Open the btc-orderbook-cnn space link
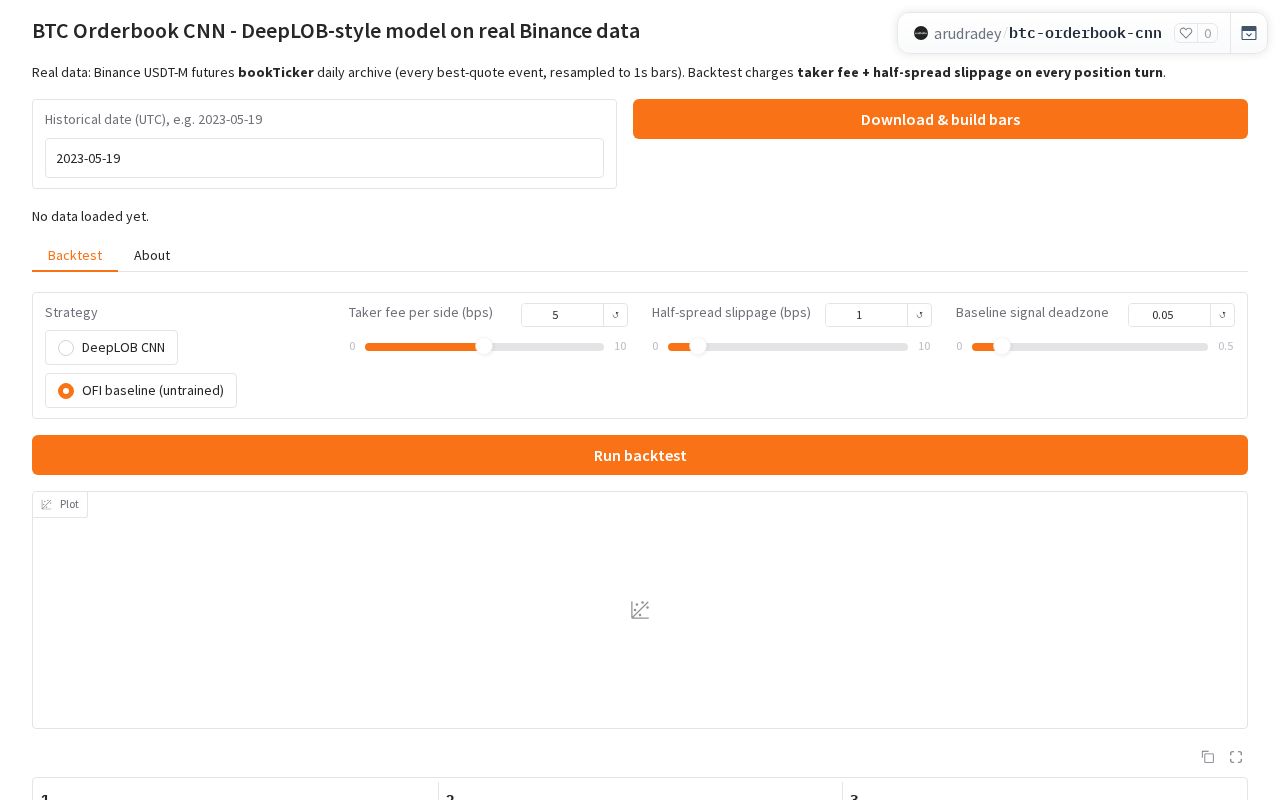 coord(1085,33)
